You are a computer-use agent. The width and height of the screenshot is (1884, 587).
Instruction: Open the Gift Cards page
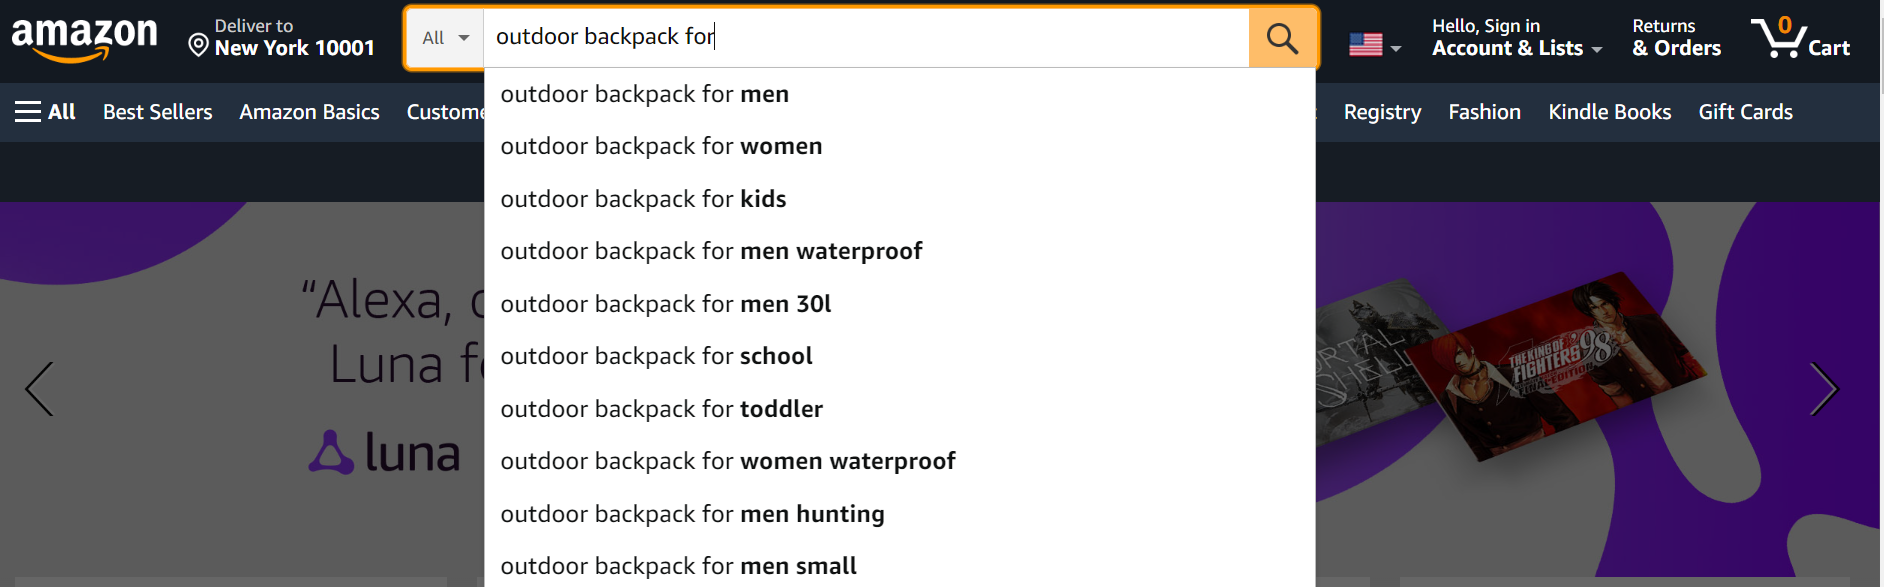(x=1745, y=112)
